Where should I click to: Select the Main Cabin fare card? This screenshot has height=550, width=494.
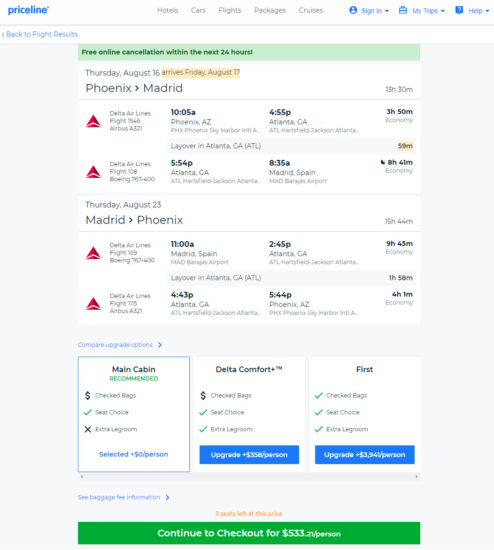[x=134, y=414]
